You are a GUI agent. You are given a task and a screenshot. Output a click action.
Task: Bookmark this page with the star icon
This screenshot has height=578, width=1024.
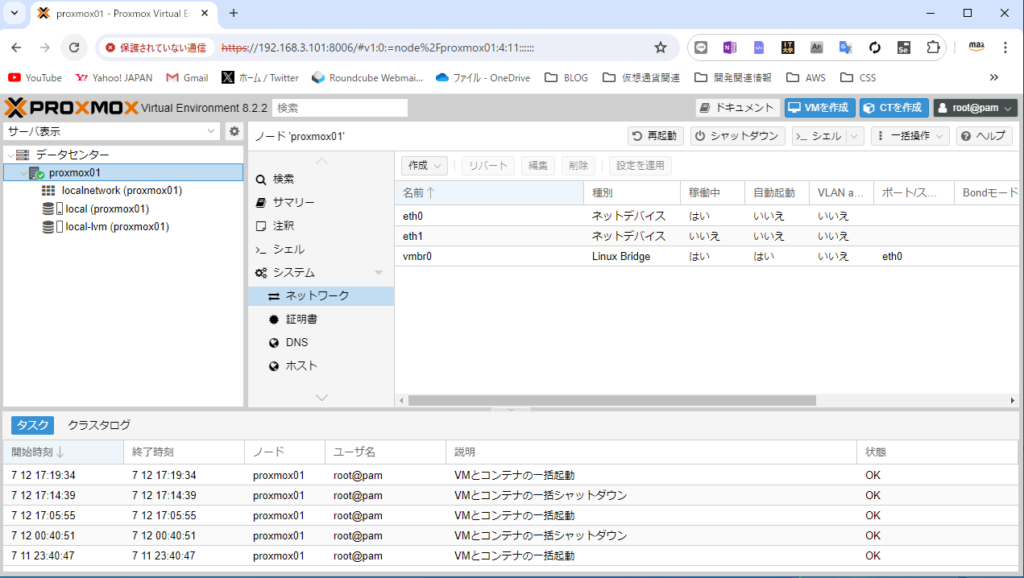pos(660,47)
